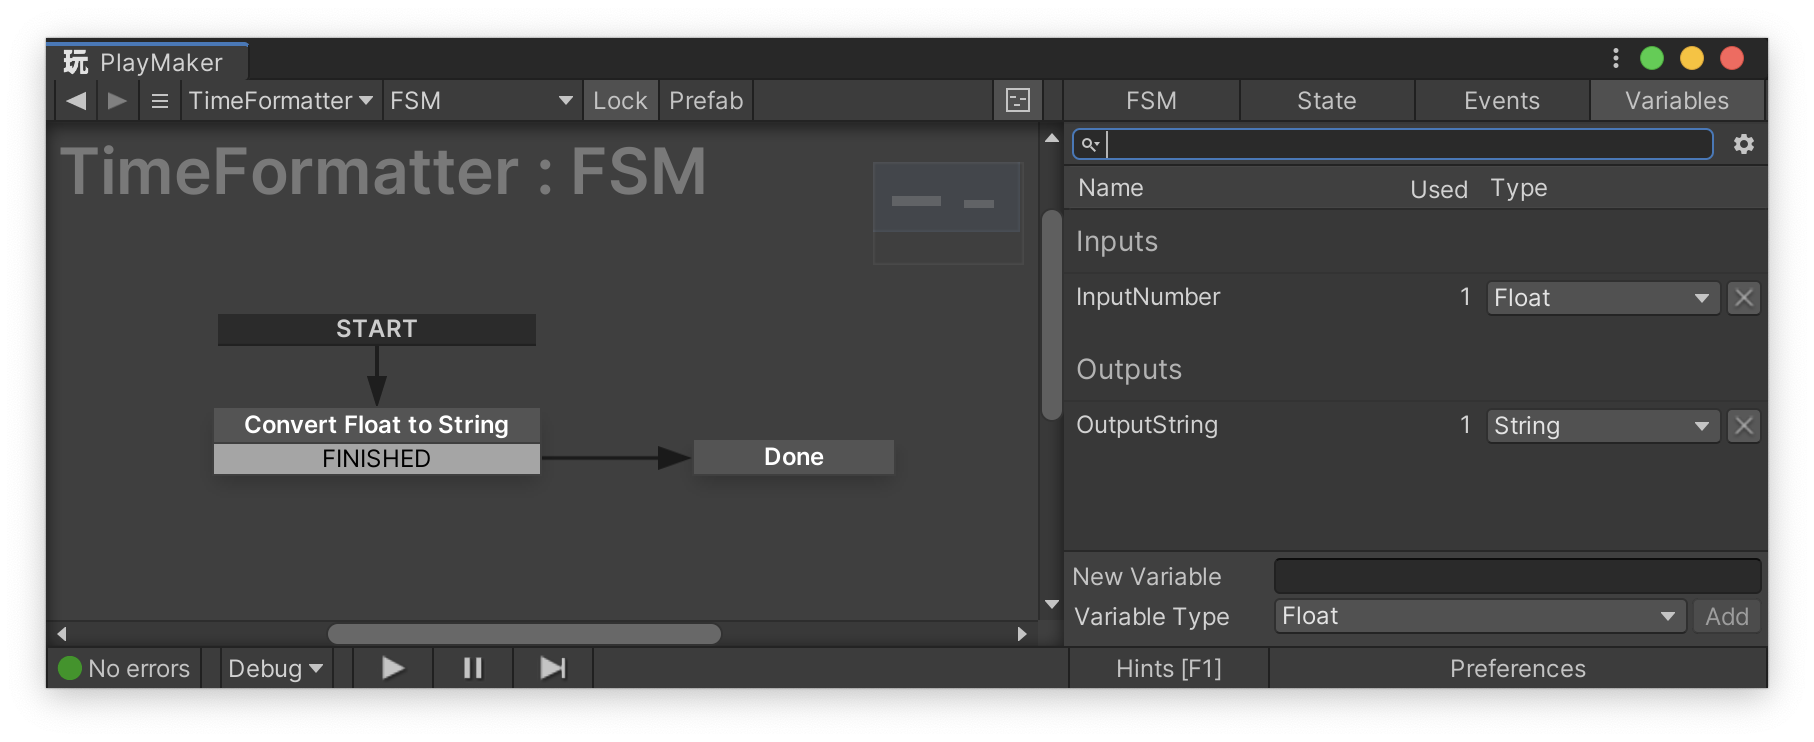This screenshot has height=742, width=1814.
Task: Step one frame forward
Action: click(553, 668)
